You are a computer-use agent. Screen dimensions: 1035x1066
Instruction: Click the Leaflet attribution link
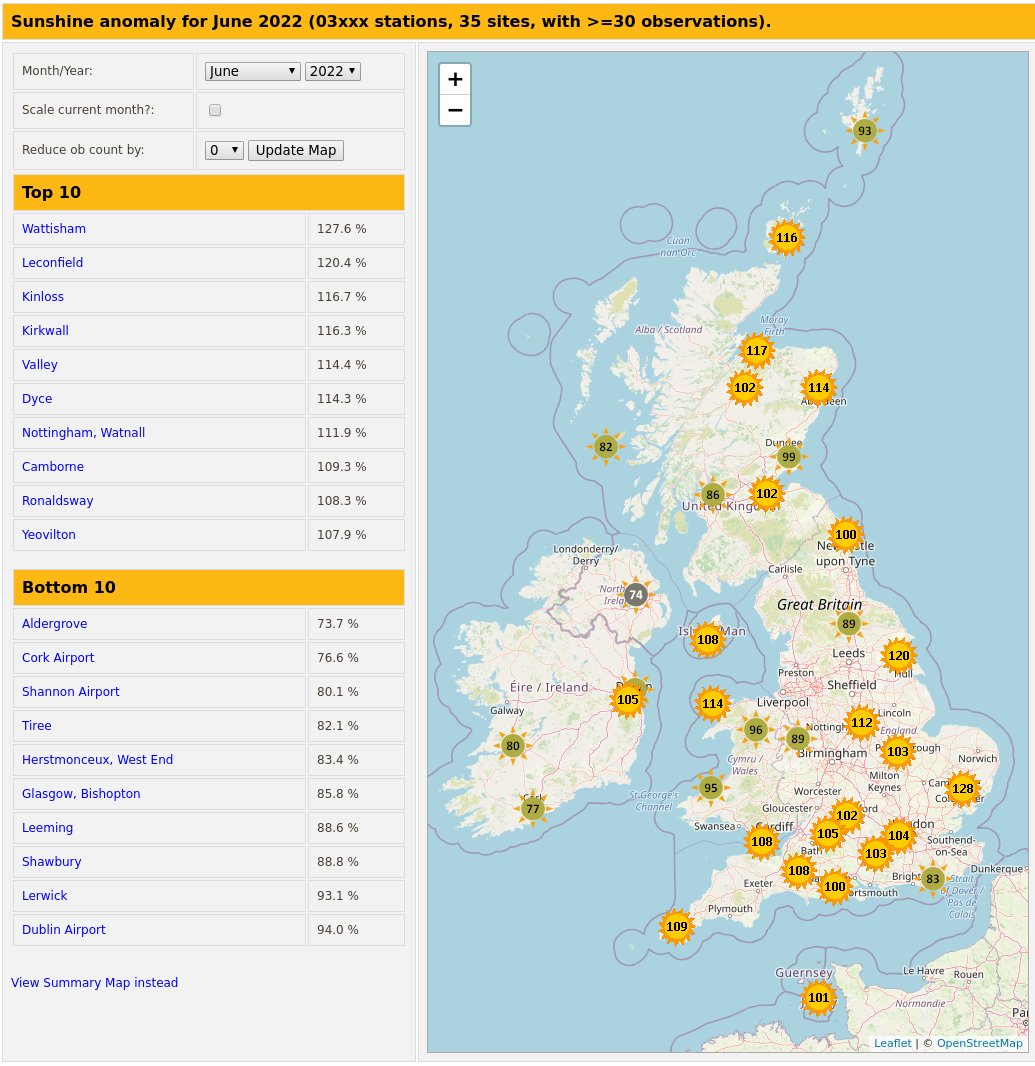[x=892, y=1043]
